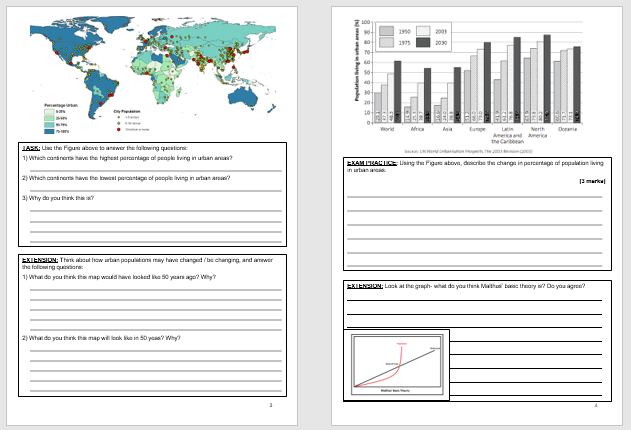631x430 pixels.
Task: Click the 'Malthus' Basic Theory' caption under the graph
Action: point(395,391)
